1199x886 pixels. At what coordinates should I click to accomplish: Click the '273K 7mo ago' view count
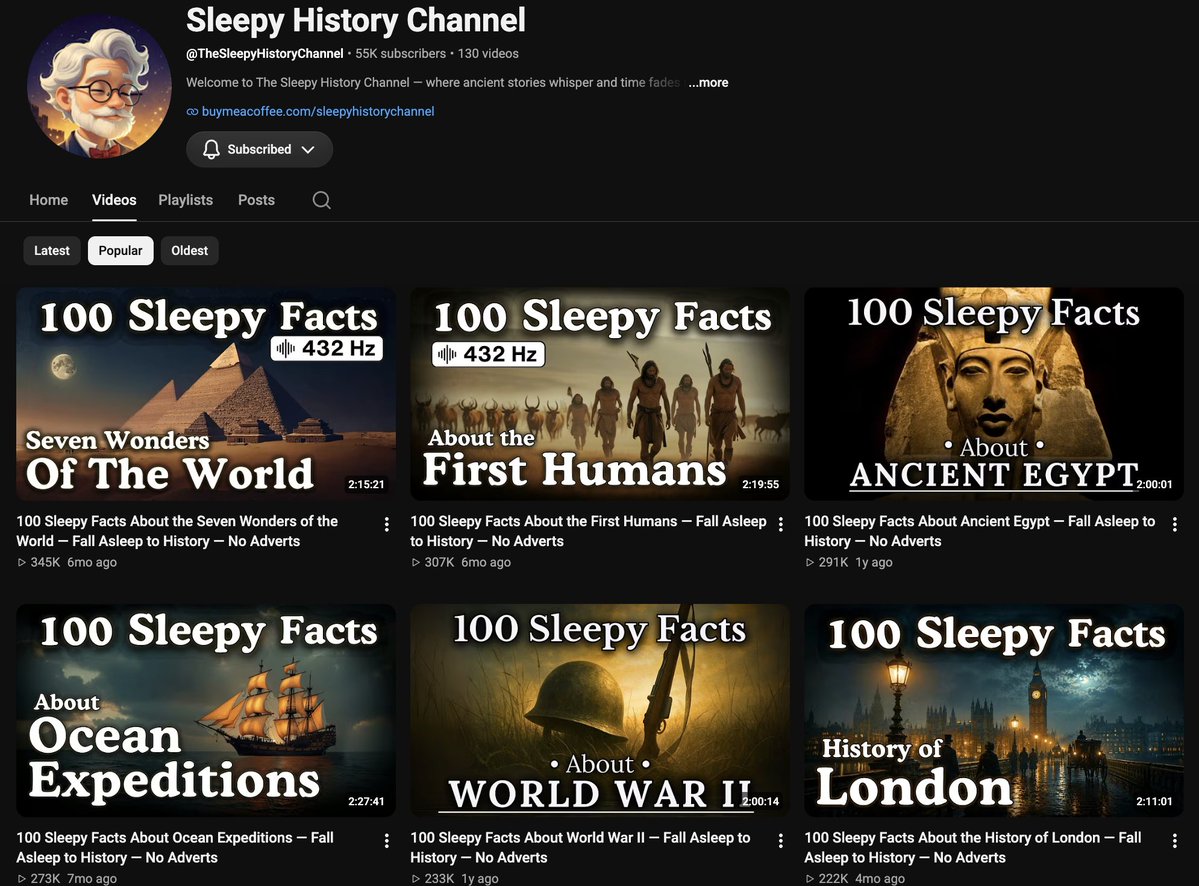point(67,879)
